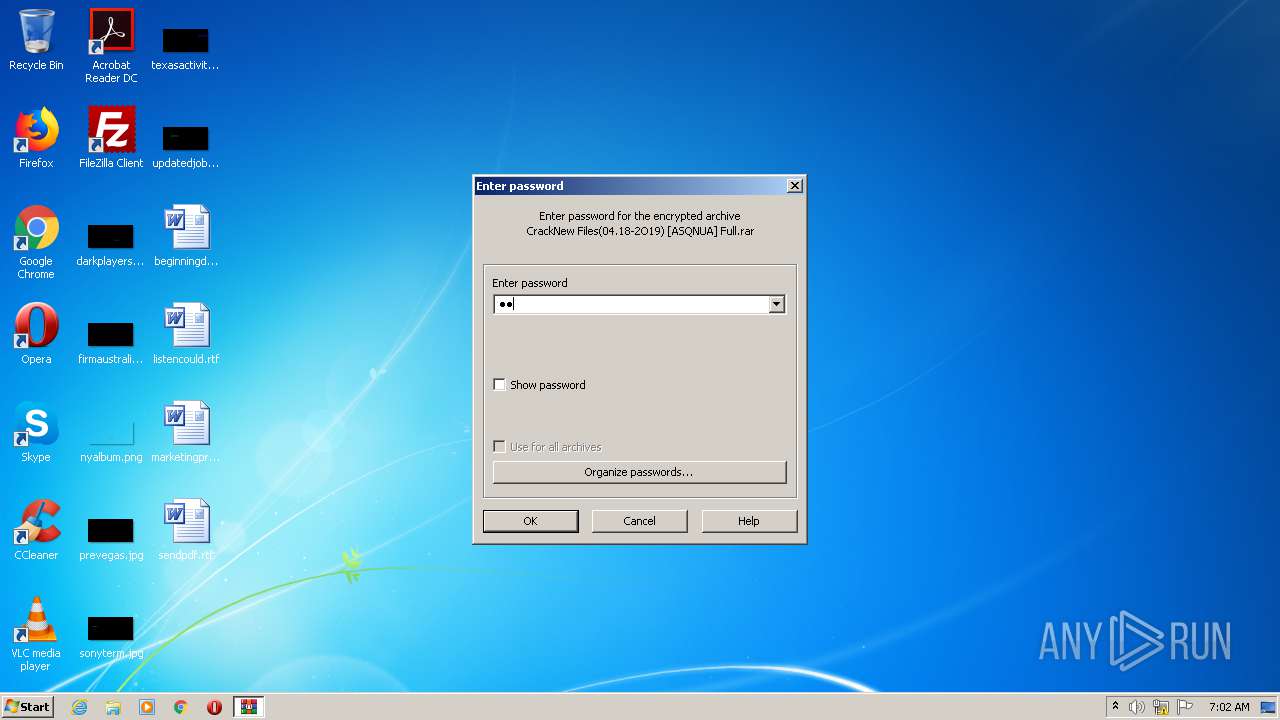1280x720 pixels.
Task: Switch to the WinRAR taskbar button
Action: pos(248,707)
